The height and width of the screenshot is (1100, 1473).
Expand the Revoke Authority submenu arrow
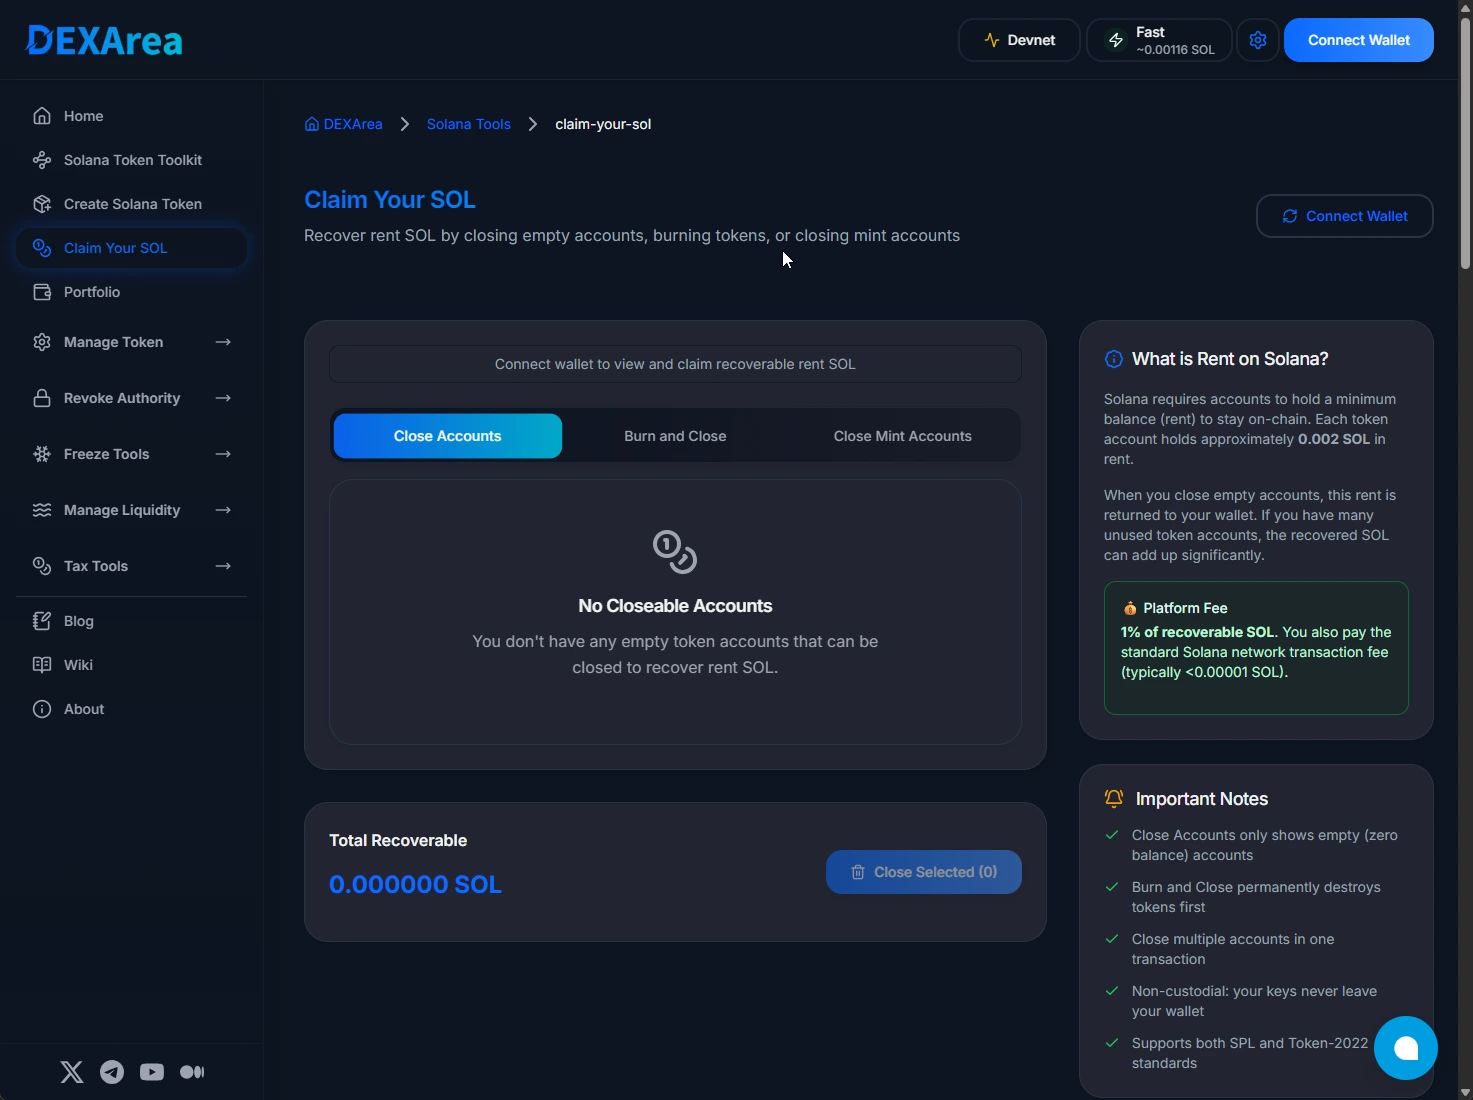coord(223,398)
